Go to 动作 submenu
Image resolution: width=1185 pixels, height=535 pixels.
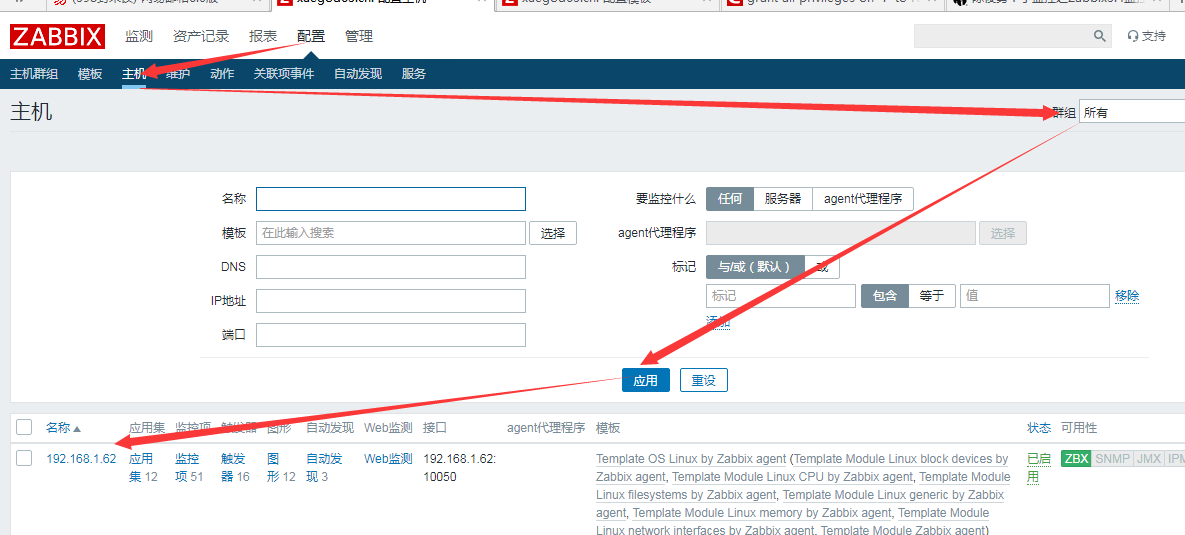click(x=222, y=74)
